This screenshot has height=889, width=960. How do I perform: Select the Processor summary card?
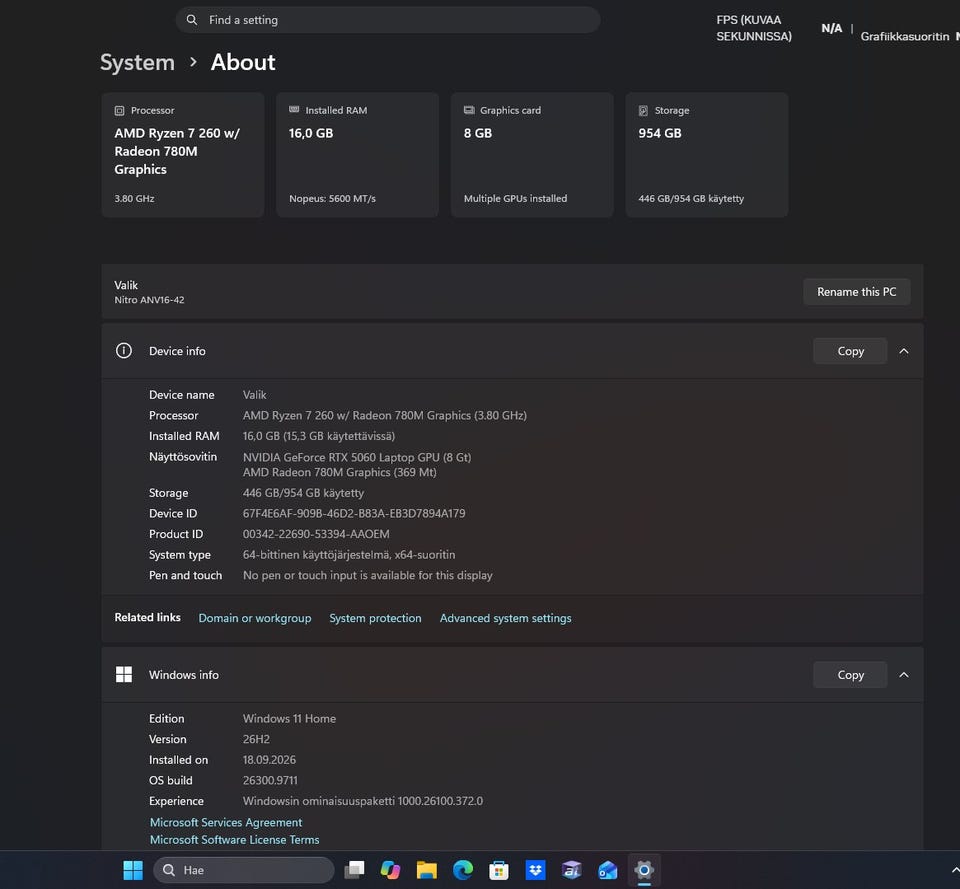183,155
